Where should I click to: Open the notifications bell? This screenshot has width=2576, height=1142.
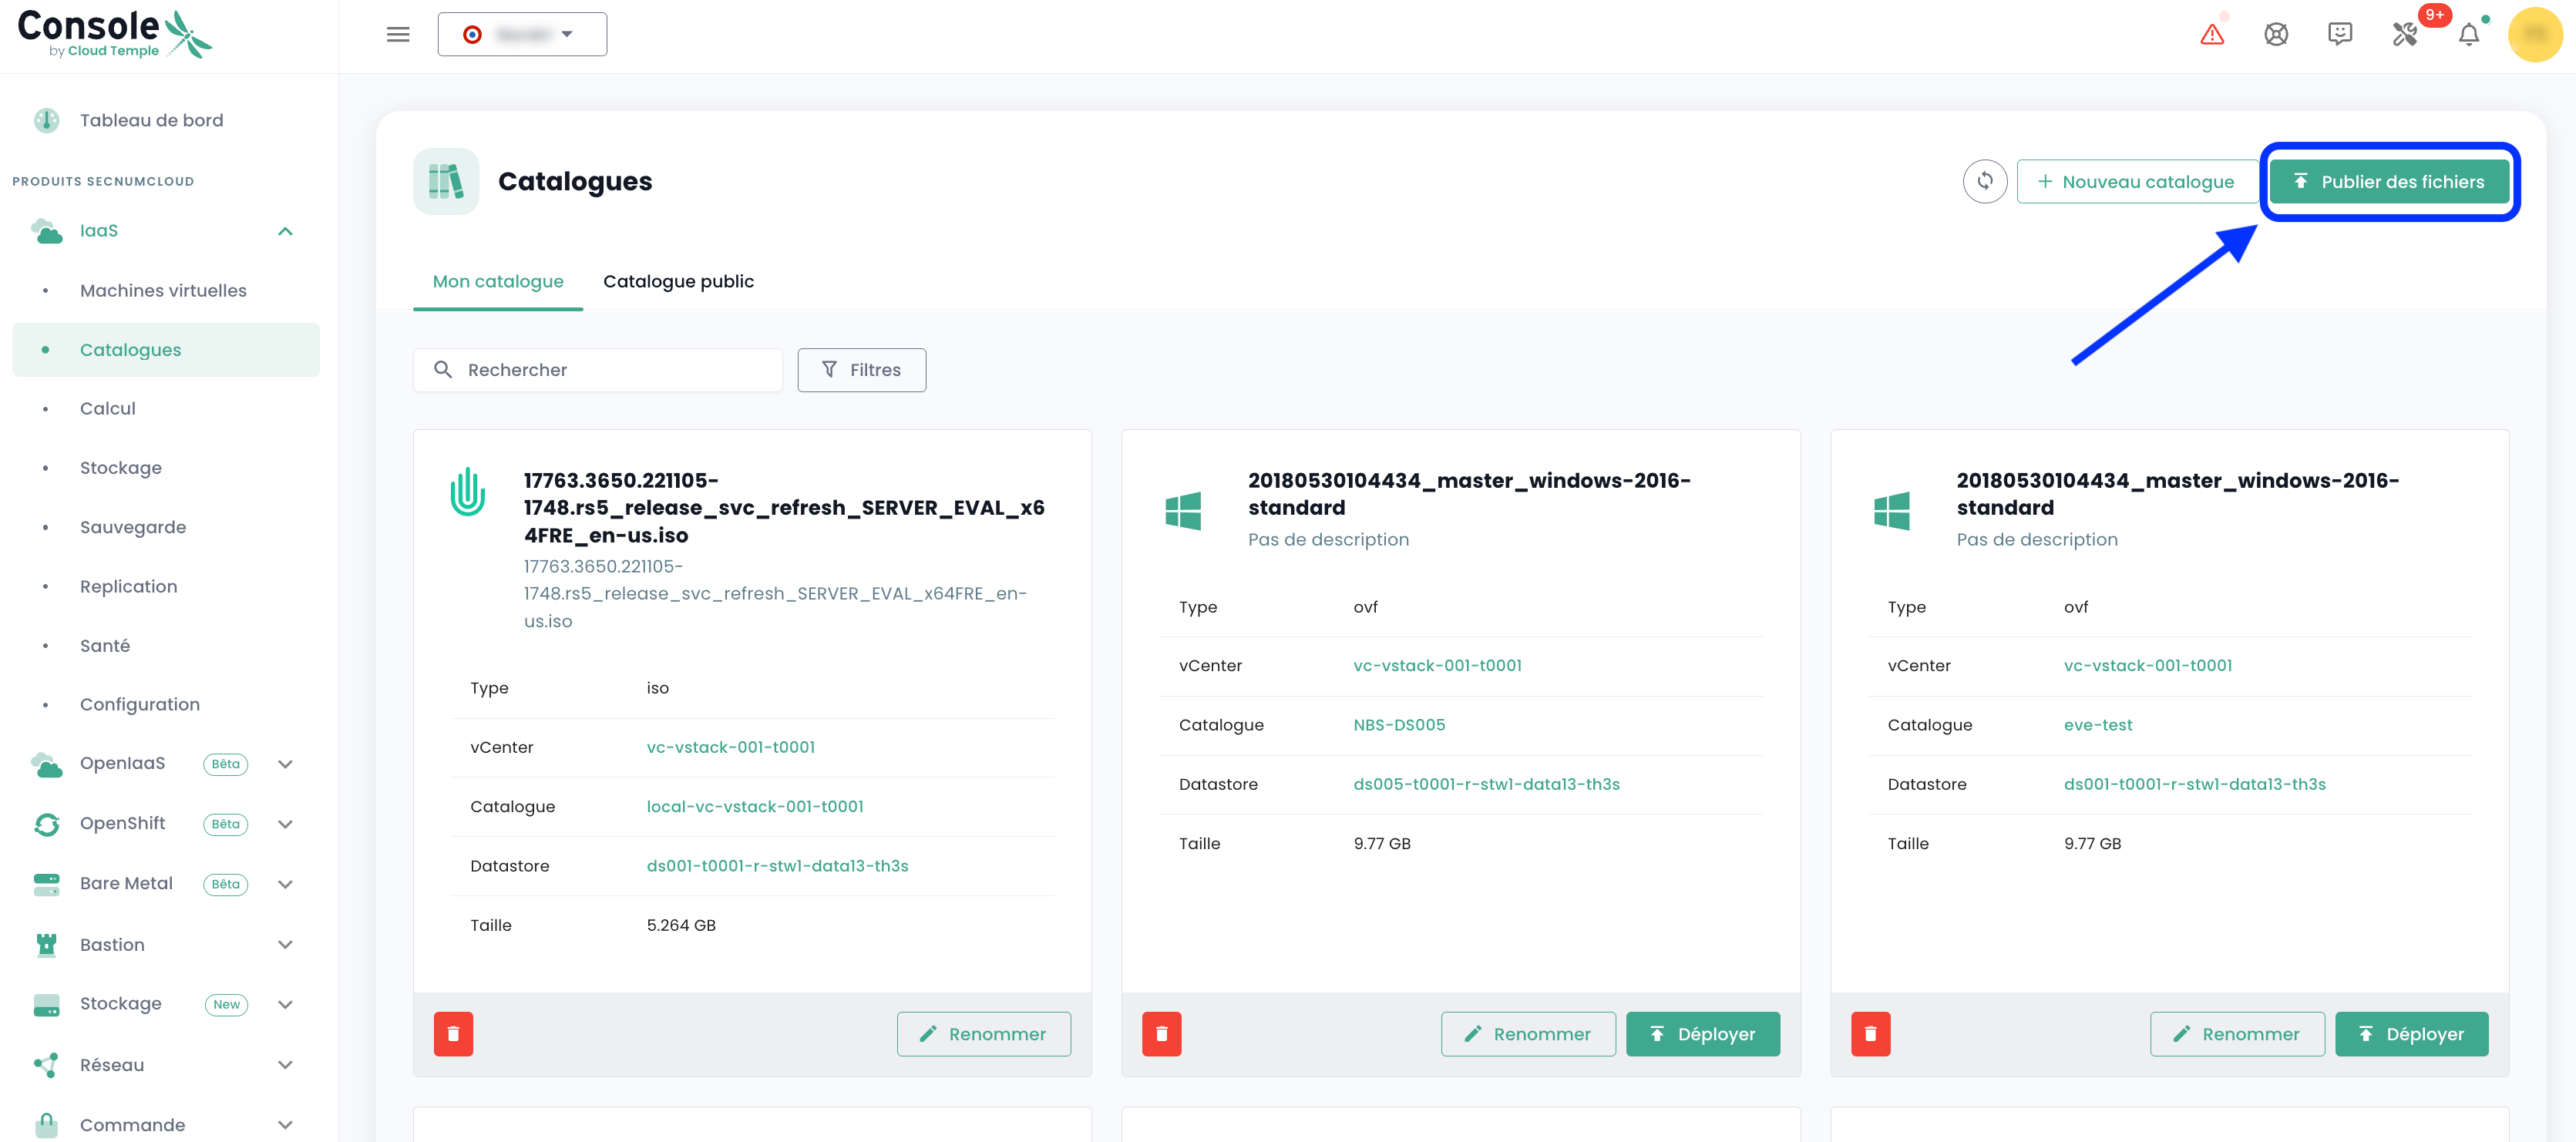[2469, 35]
